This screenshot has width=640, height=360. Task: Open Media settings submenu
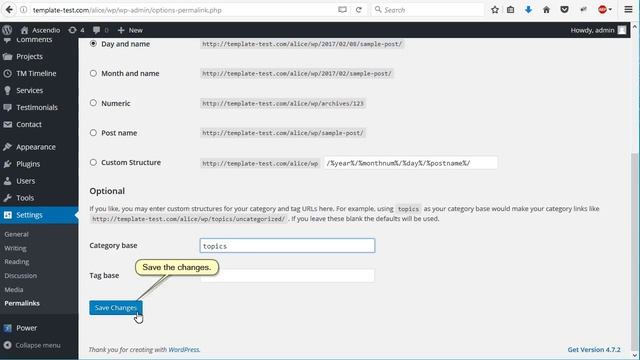tap(14, 289)
